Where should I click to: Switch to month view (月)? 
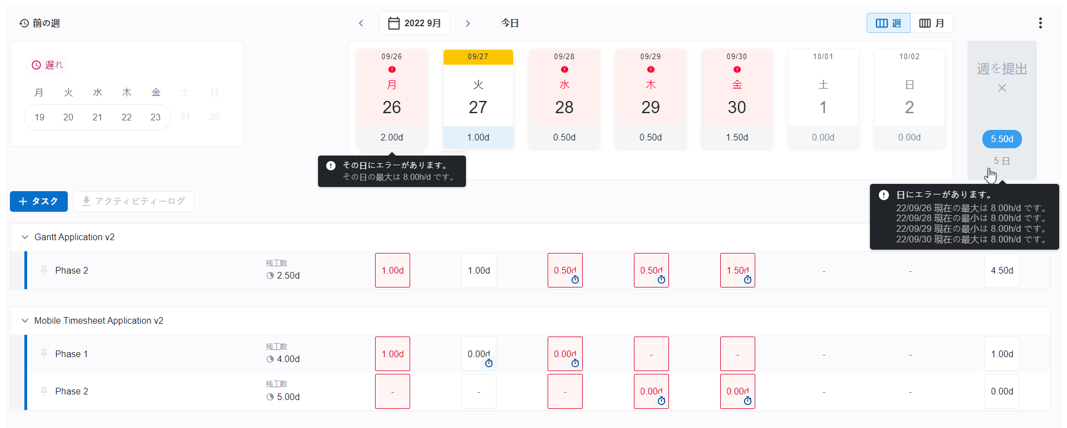tap(932, 23)
